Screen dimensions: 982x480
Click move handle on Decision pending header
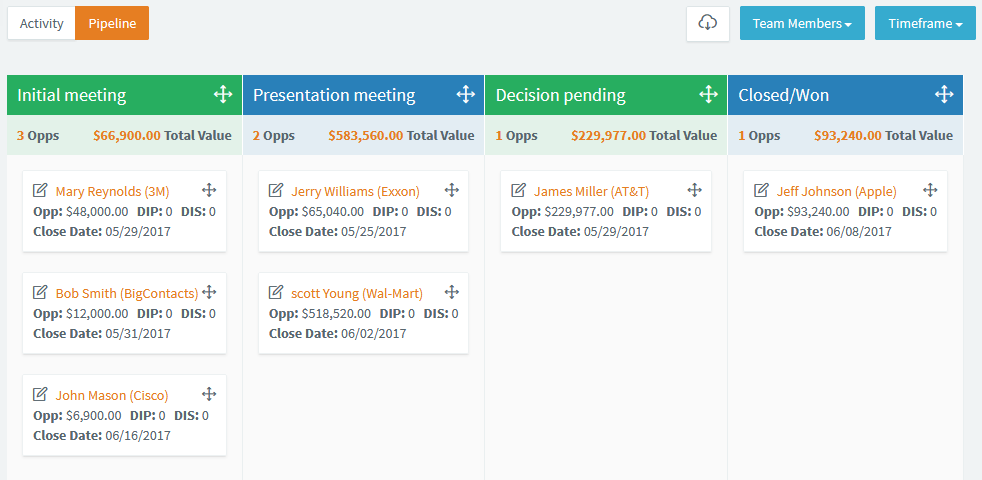click(x=708, y=95)
